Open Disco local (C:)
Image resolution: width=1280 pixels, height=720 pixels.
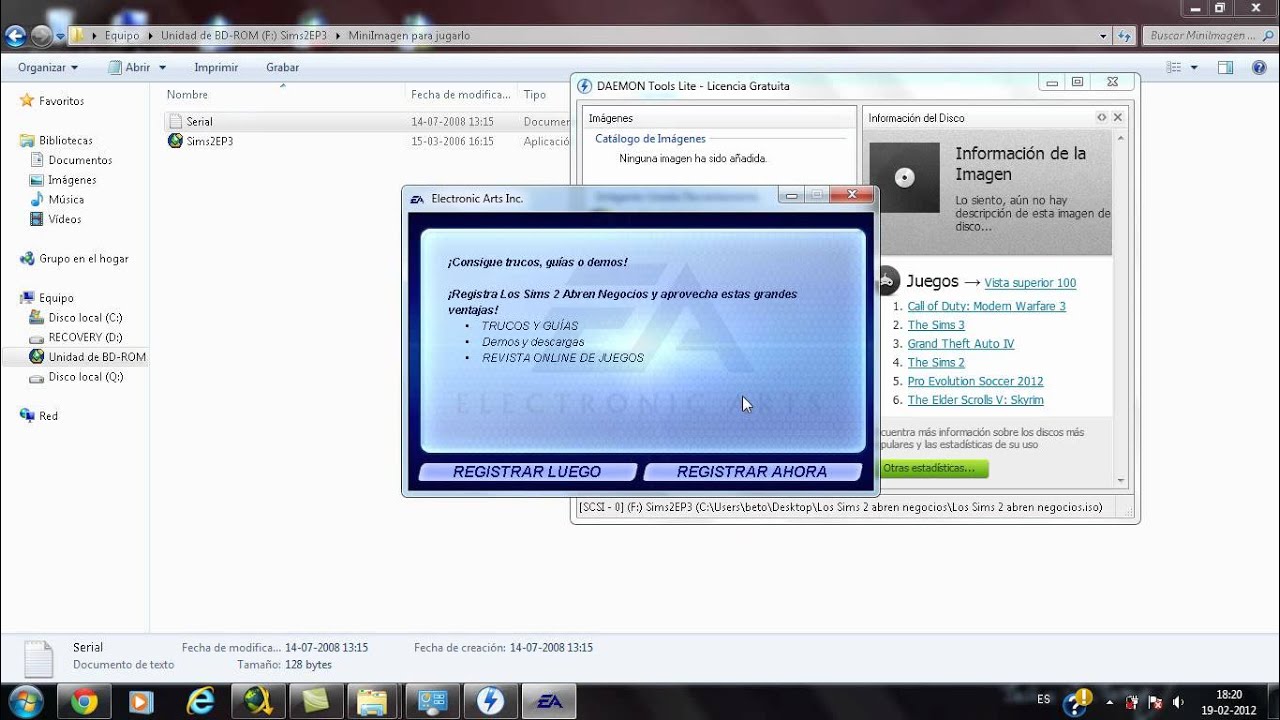pos(85,318)
